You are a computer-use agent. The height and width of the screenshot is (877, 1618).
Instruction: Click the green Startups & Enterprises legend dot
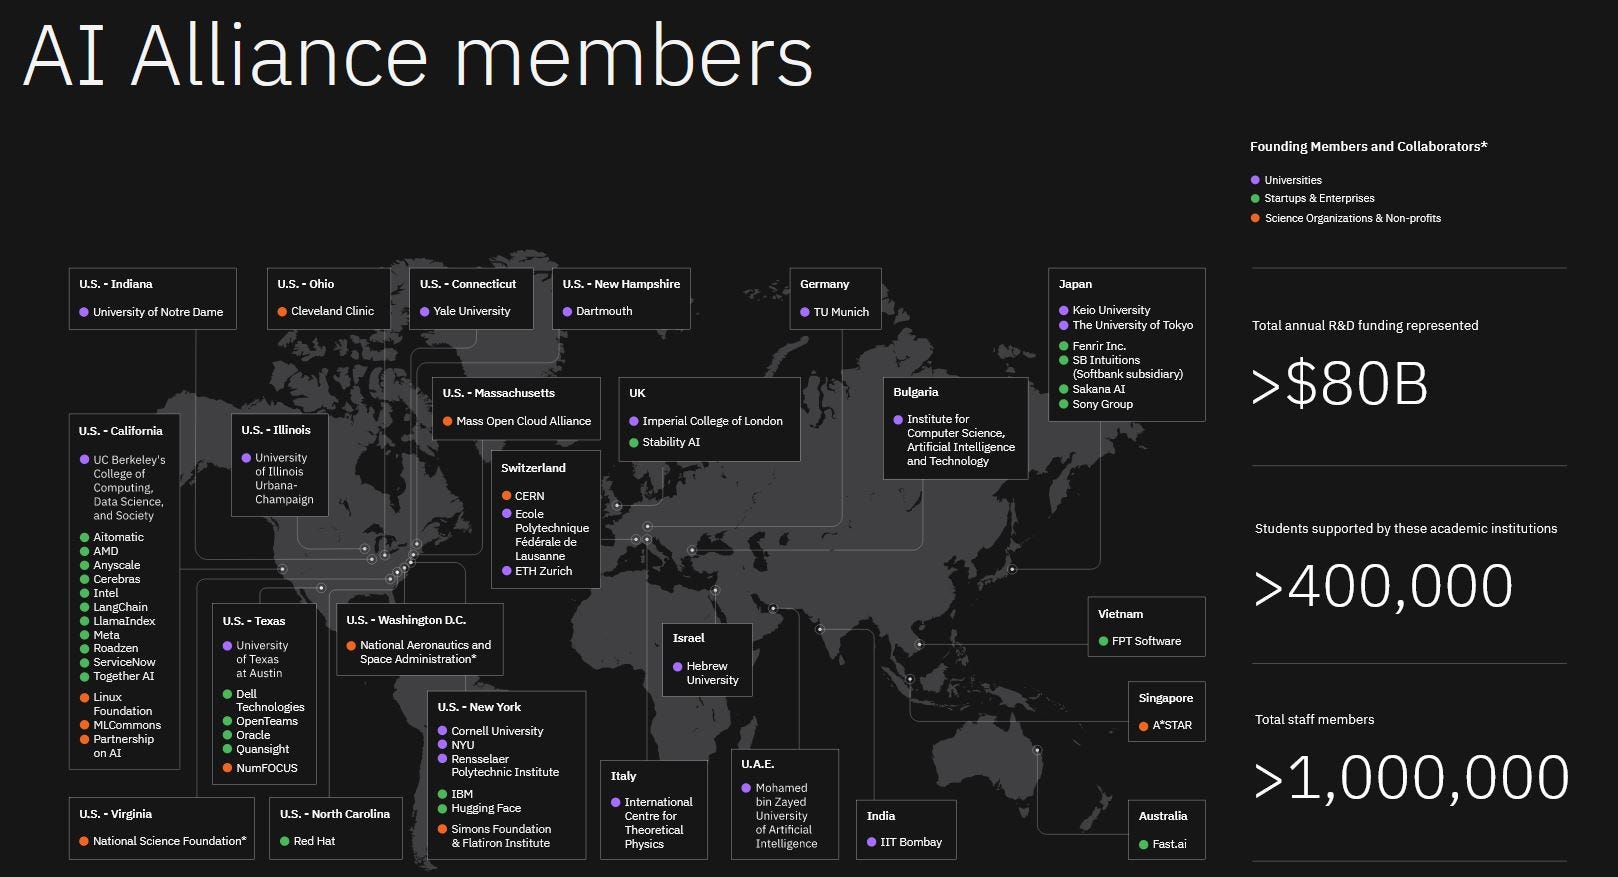(1255, 198)
